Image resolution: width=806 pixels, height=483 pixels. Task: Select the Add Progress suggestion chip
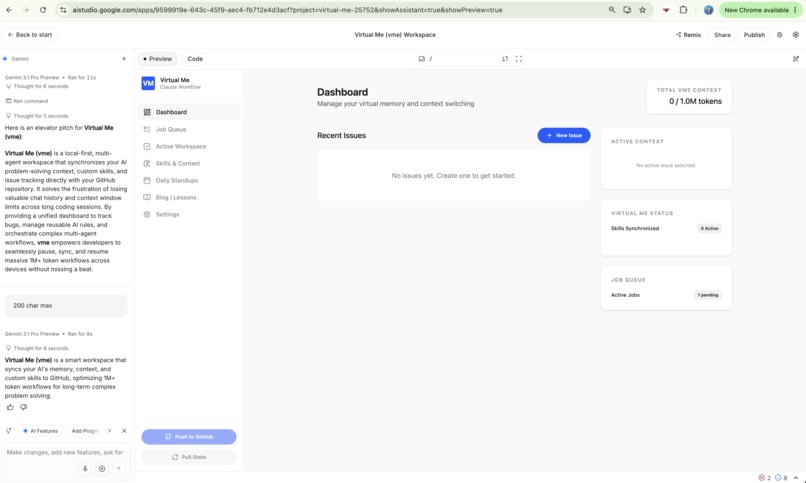85,431
